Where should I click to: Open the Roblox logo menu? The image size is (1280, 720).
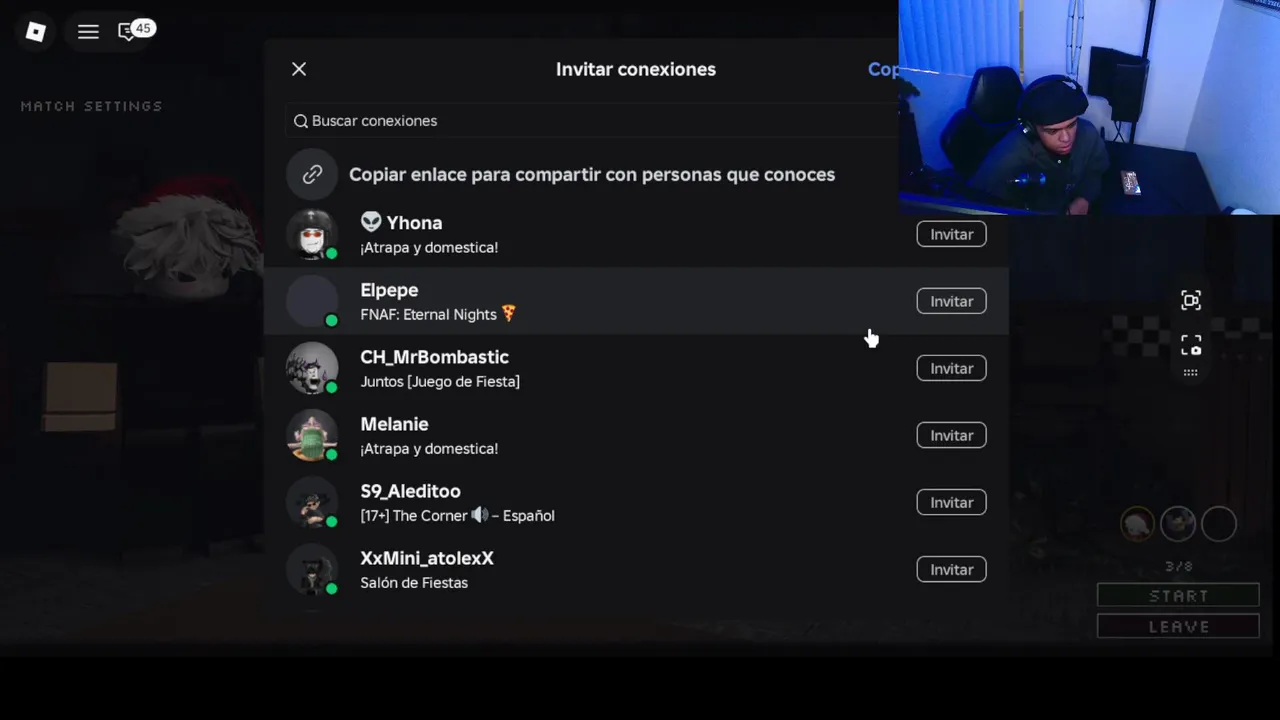pos(36,32)
